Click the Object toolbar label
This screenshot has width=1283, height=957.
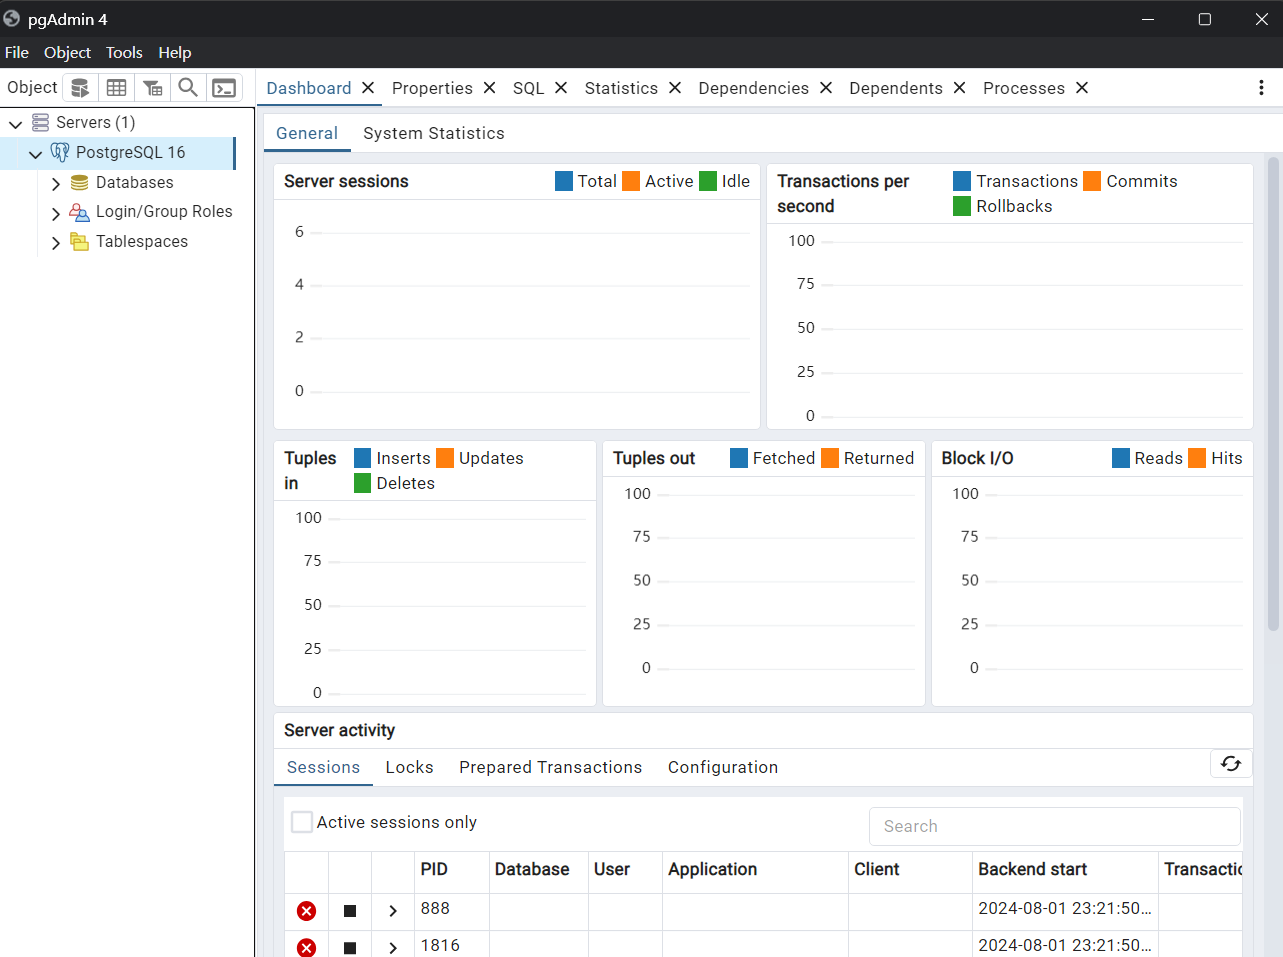tap(32, 87)
